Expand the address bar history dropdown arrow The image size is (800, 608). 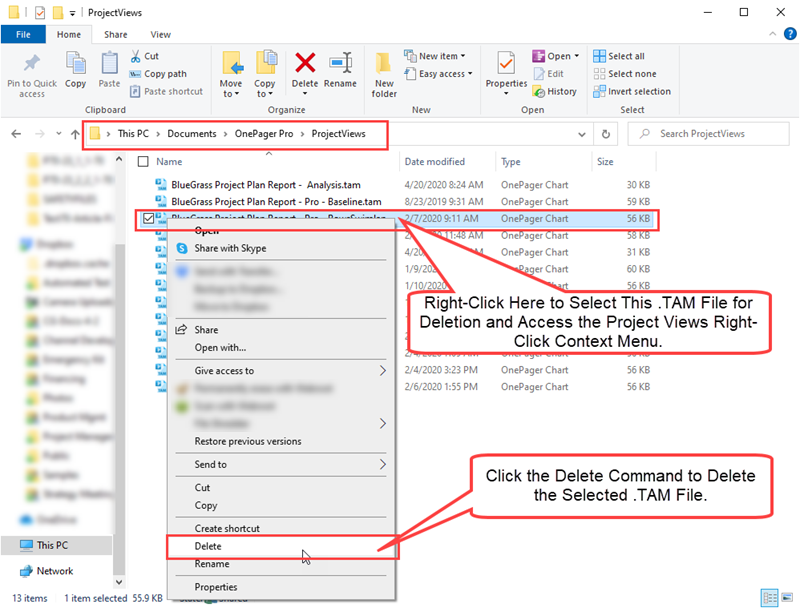(x=581, y=133)
